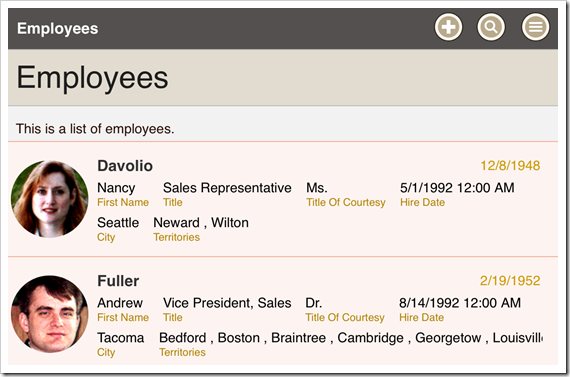Click the Tacoma city value
570x377 pixels.
tap(120, 338)
